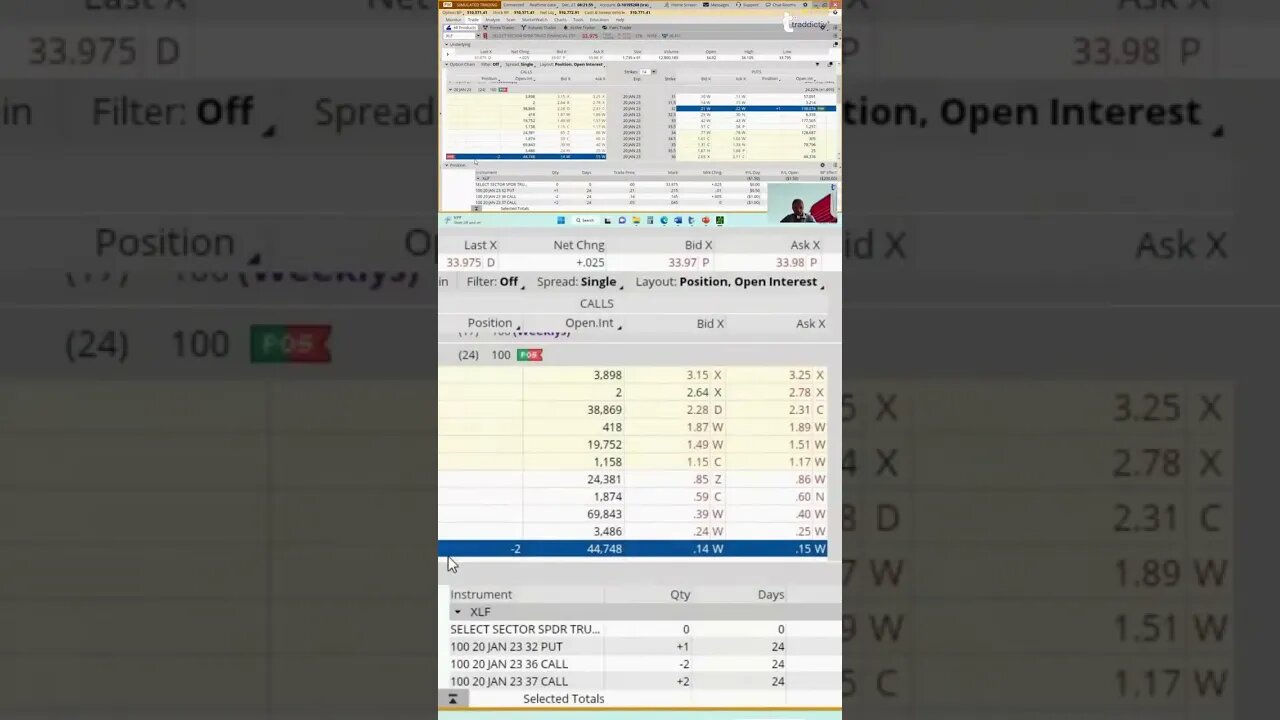Select the Forex Trader sub-tab
Image resolution: width=1280 pixels, height=720 pixels.
pos(499,28)
